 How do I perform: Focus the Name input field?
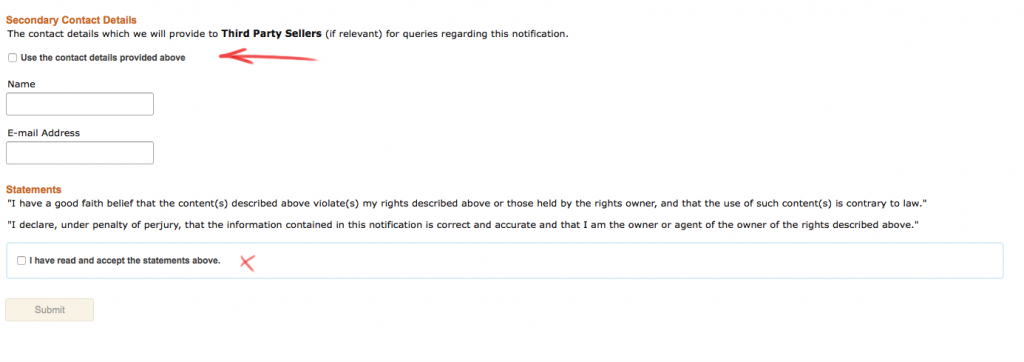pyautogui.click(x=80, y=105)
